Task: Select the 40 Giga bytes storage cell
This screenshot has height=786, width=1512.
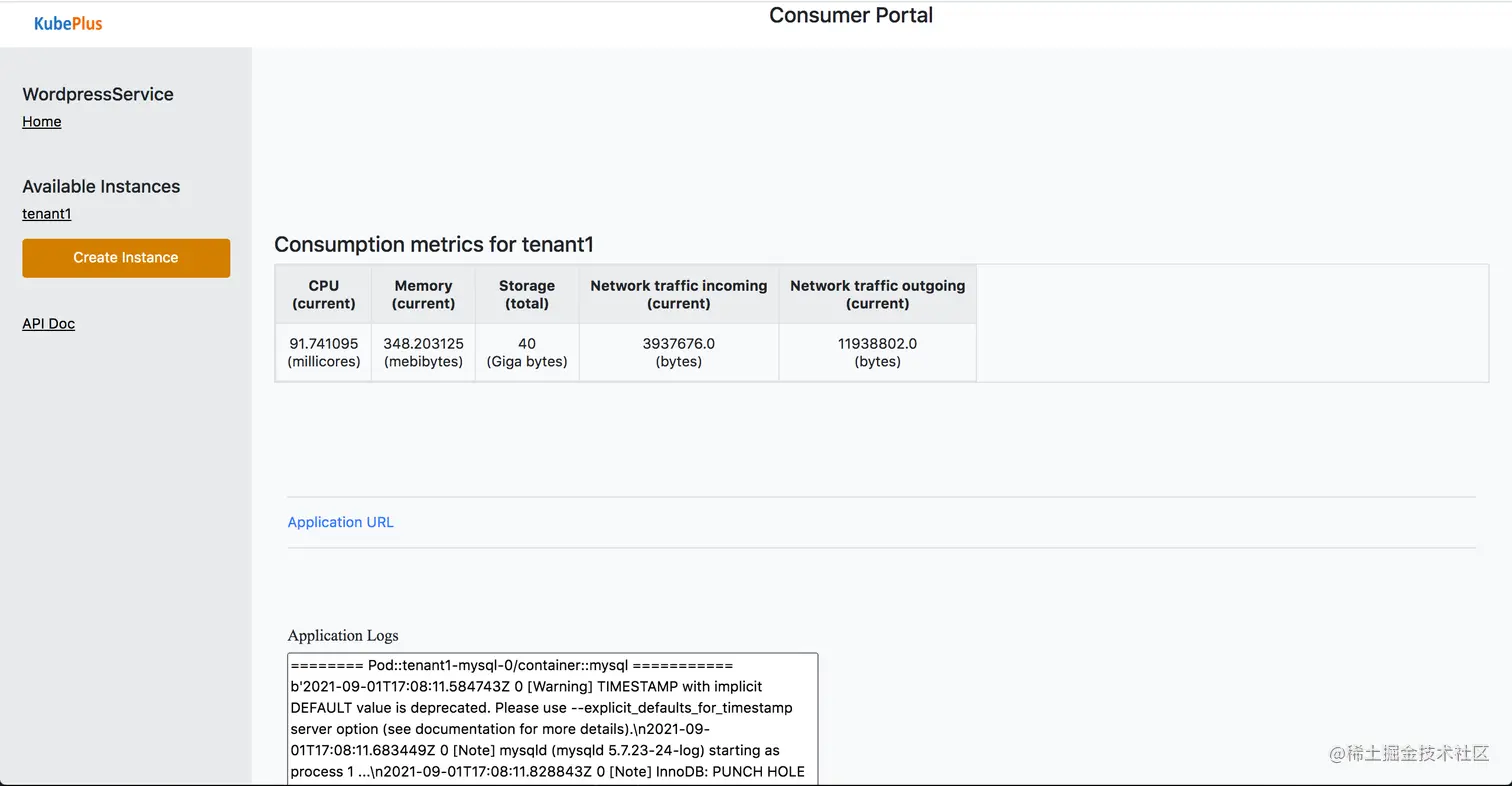Action: 527,352
